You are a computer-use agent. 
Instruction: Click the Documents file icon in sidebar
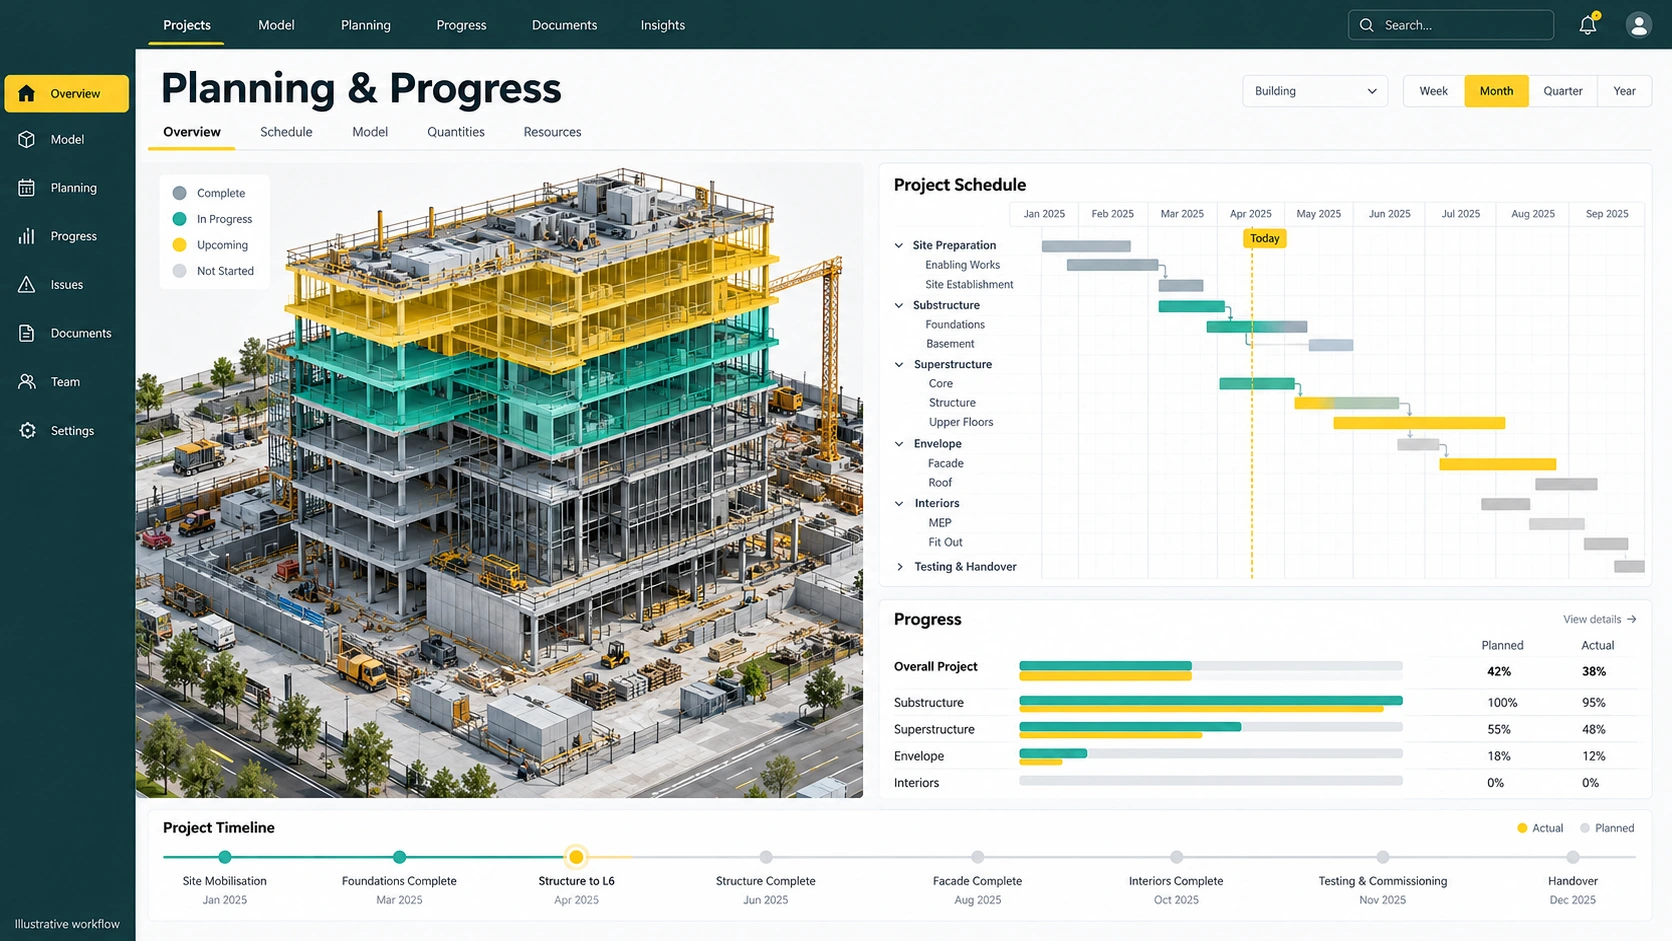[27, 333]
